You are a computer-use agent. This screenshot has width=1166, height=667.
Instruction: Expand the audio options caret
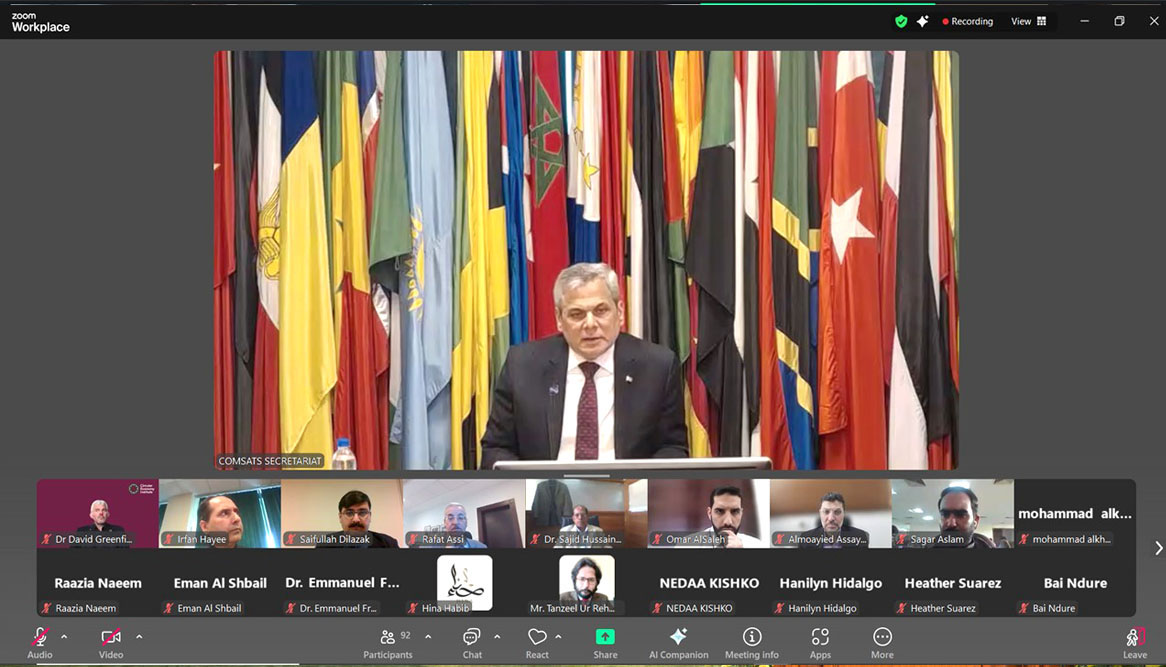pyautogui.click(x=64, y=637)
